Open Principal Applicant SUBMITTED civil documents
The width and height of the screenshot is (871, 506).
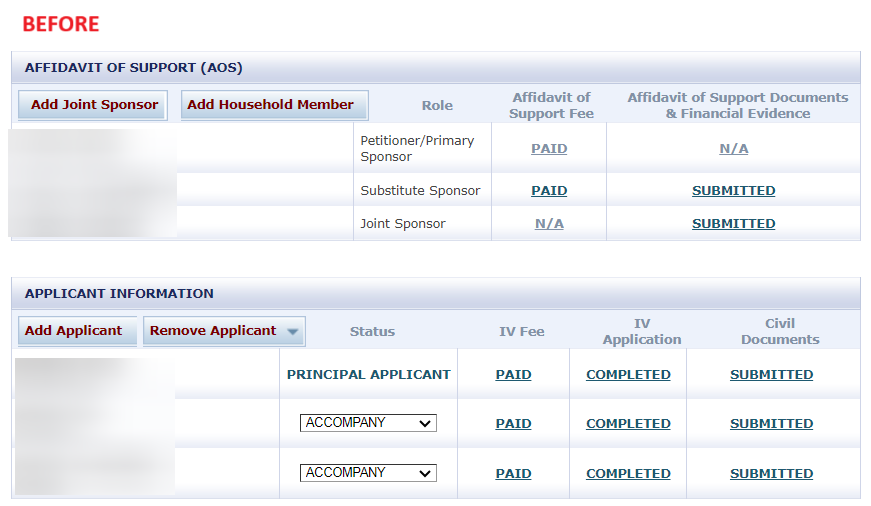coord(772,375)
